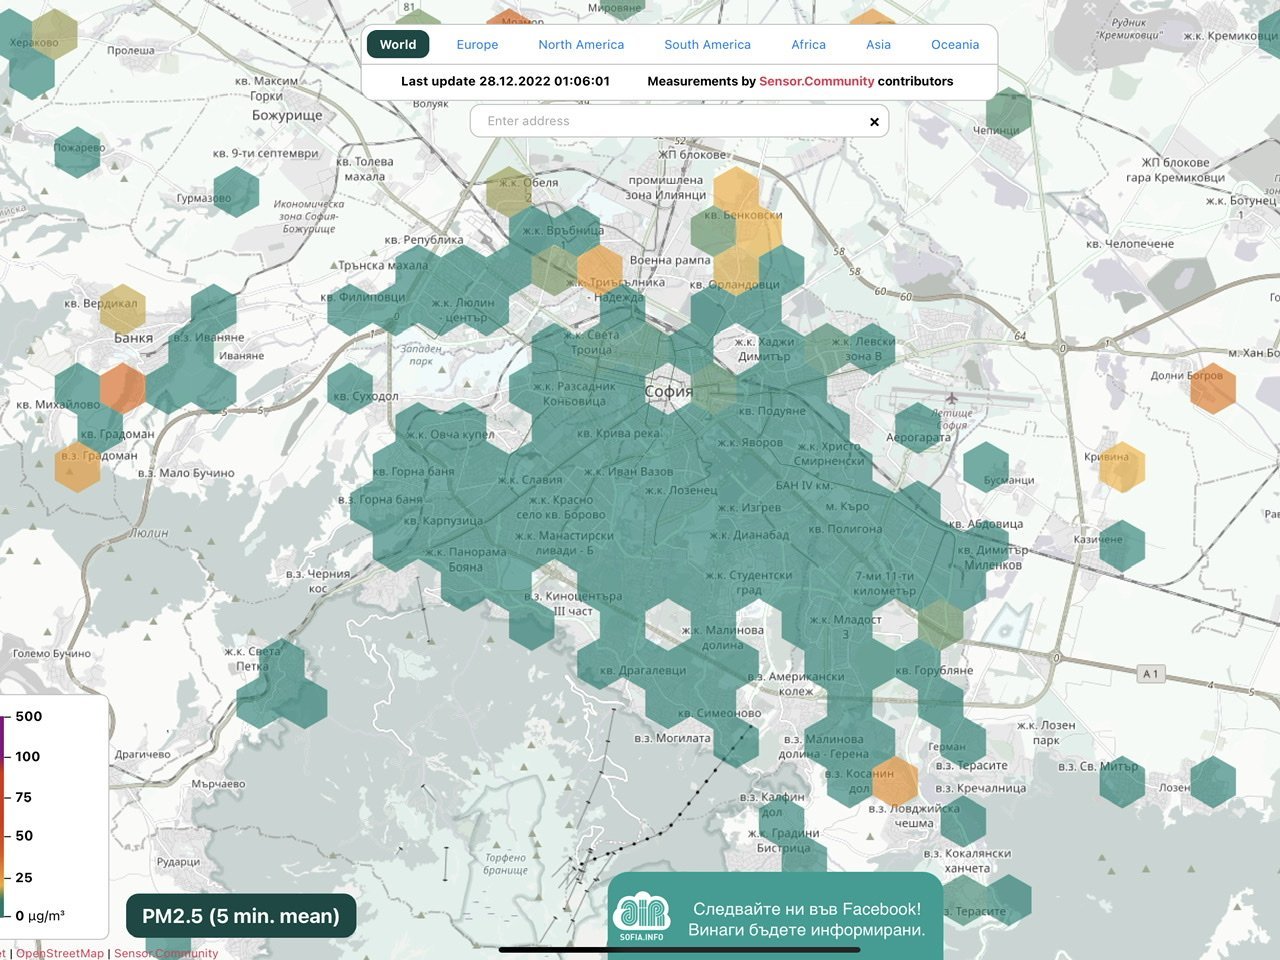The height and width of the screenshot is (960, 1280).
Task: Open the Asia region tab
Action: (878, 45)
